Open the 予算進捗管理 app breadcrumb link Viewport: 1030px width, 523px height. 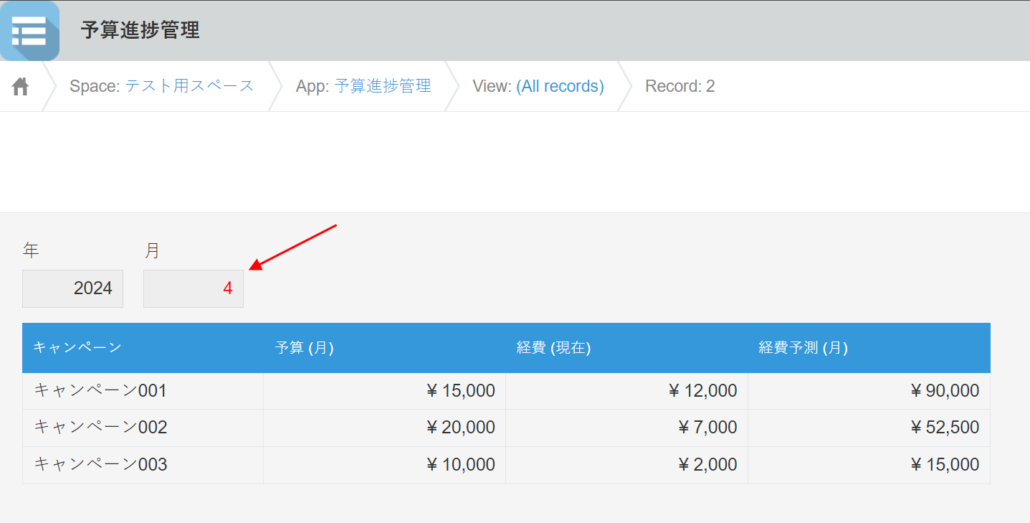382,86
